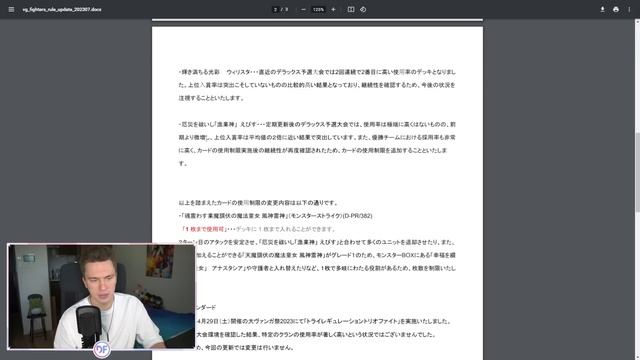Open the more actions menu

click(x=629, y=9)
